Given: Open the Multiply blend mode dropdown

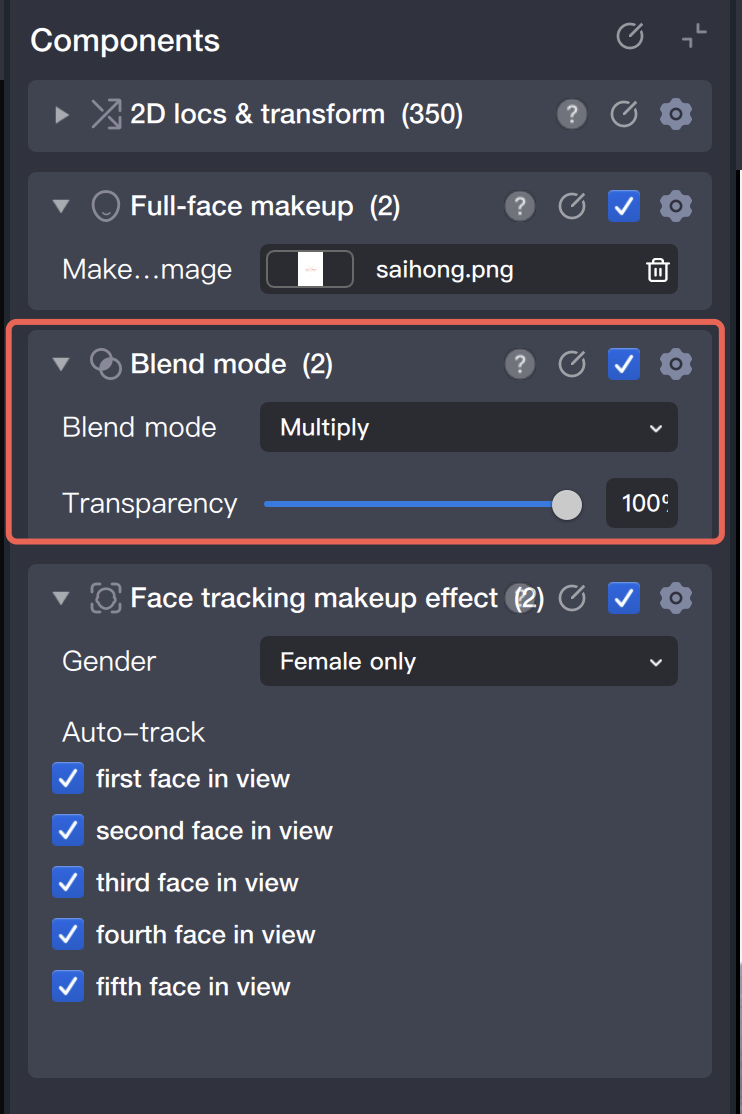Looking at the screenshot, I should (x=468, y=428).
